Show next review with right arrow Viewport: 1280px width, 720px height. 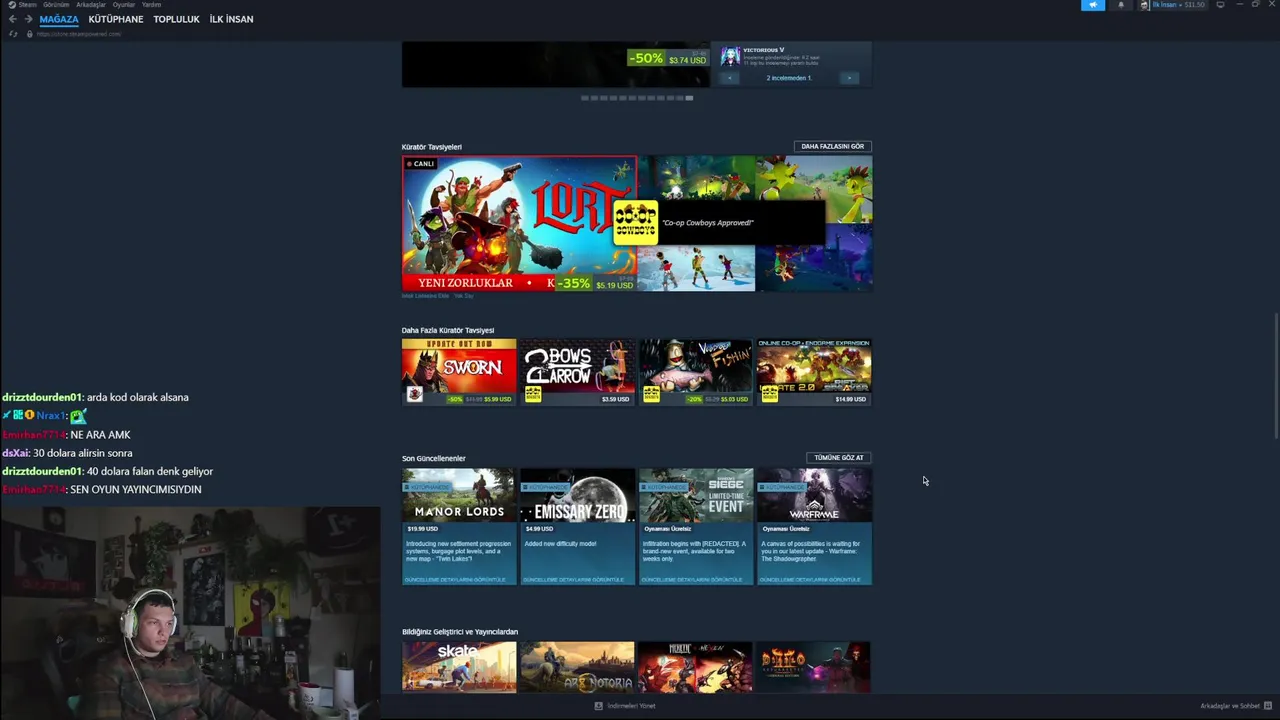click(x=849, y=77)
